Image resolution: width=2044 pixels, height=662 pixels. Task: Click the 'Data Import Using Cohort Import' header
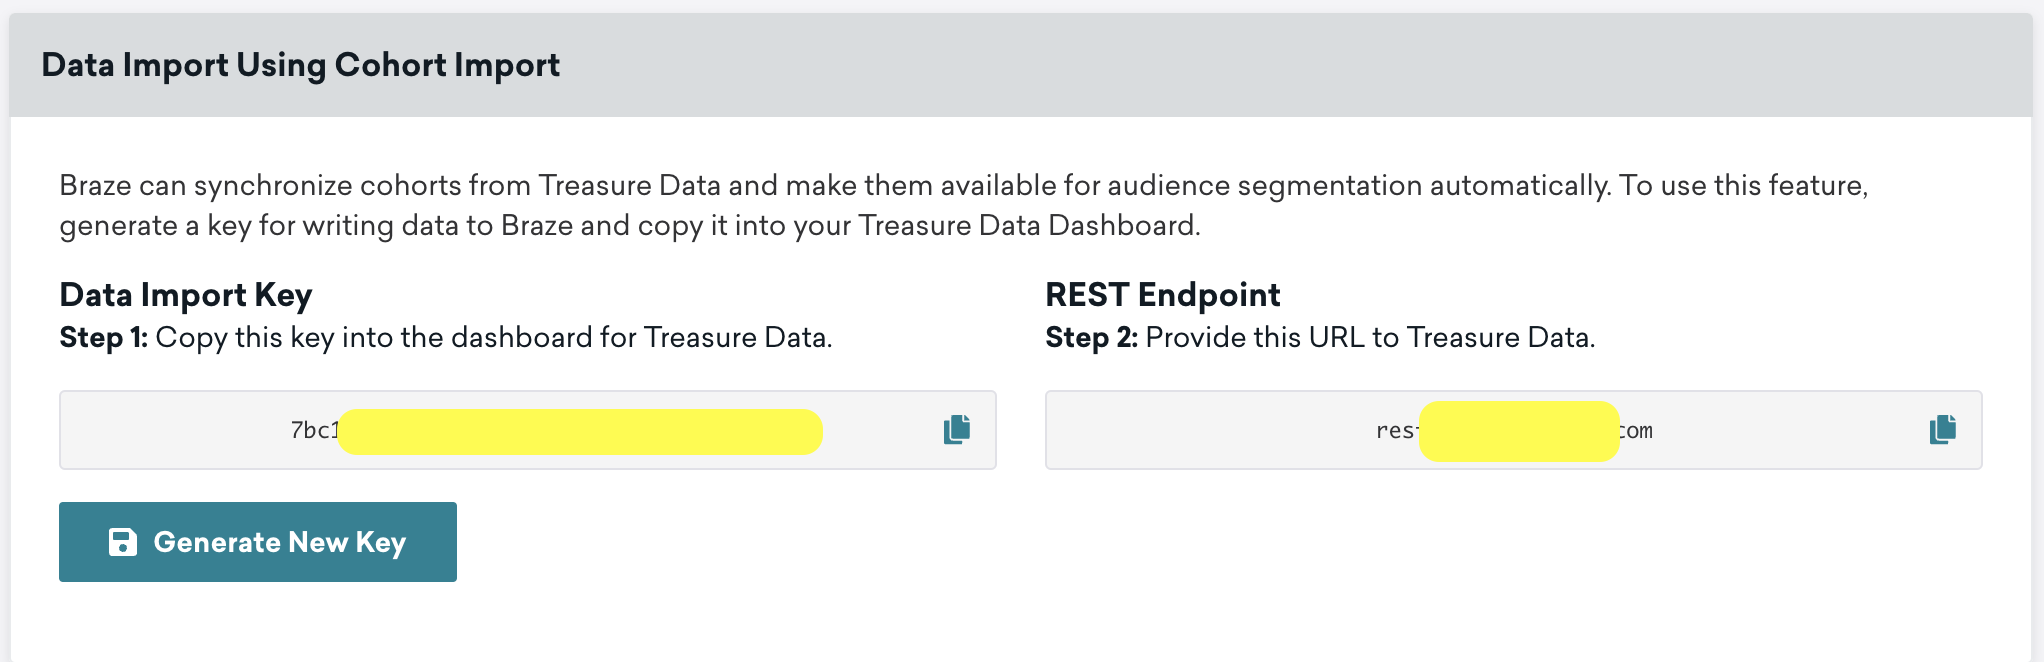(300, 65)
